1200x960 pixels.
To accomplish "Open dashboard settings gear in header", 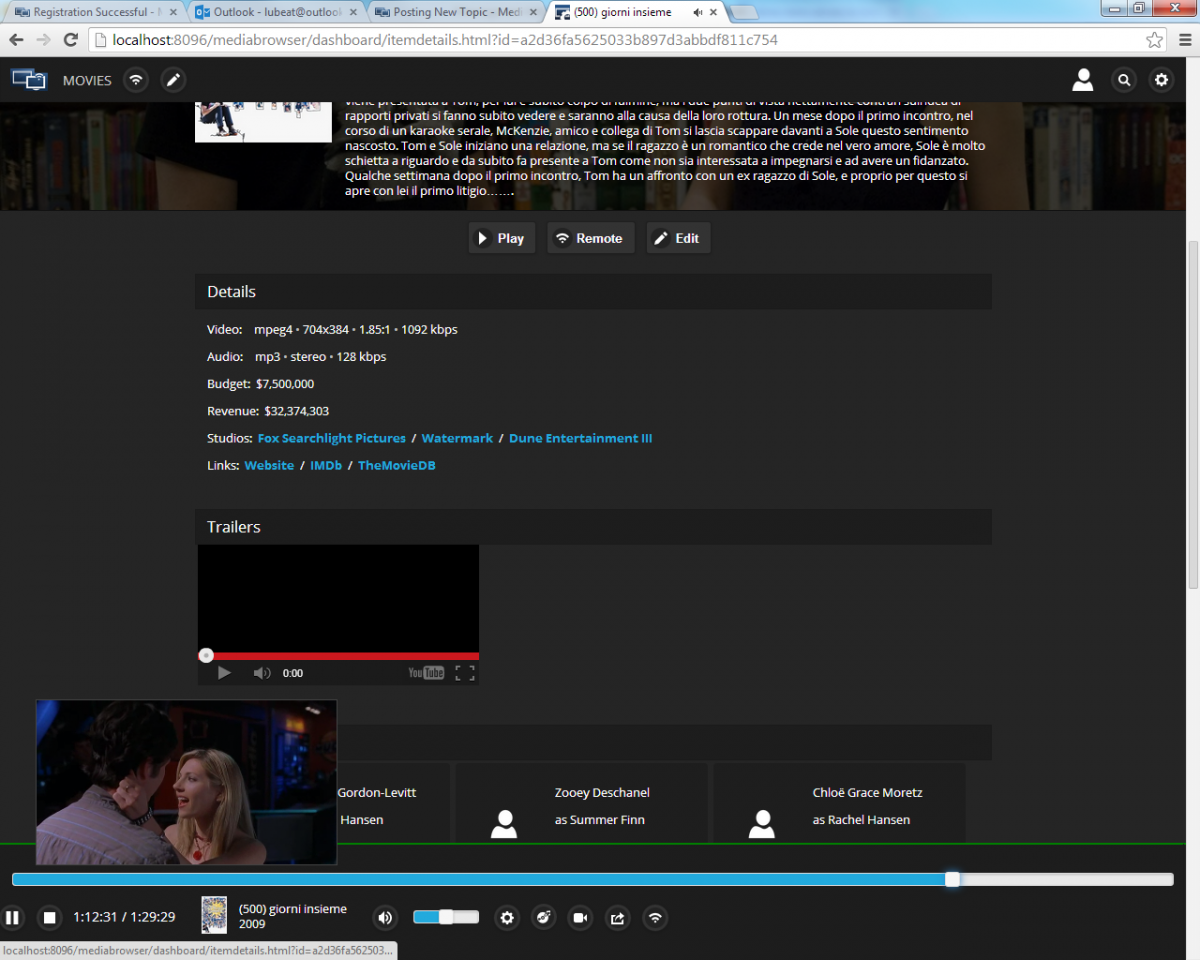I will pyautogui.click(x=1161, y=80).
